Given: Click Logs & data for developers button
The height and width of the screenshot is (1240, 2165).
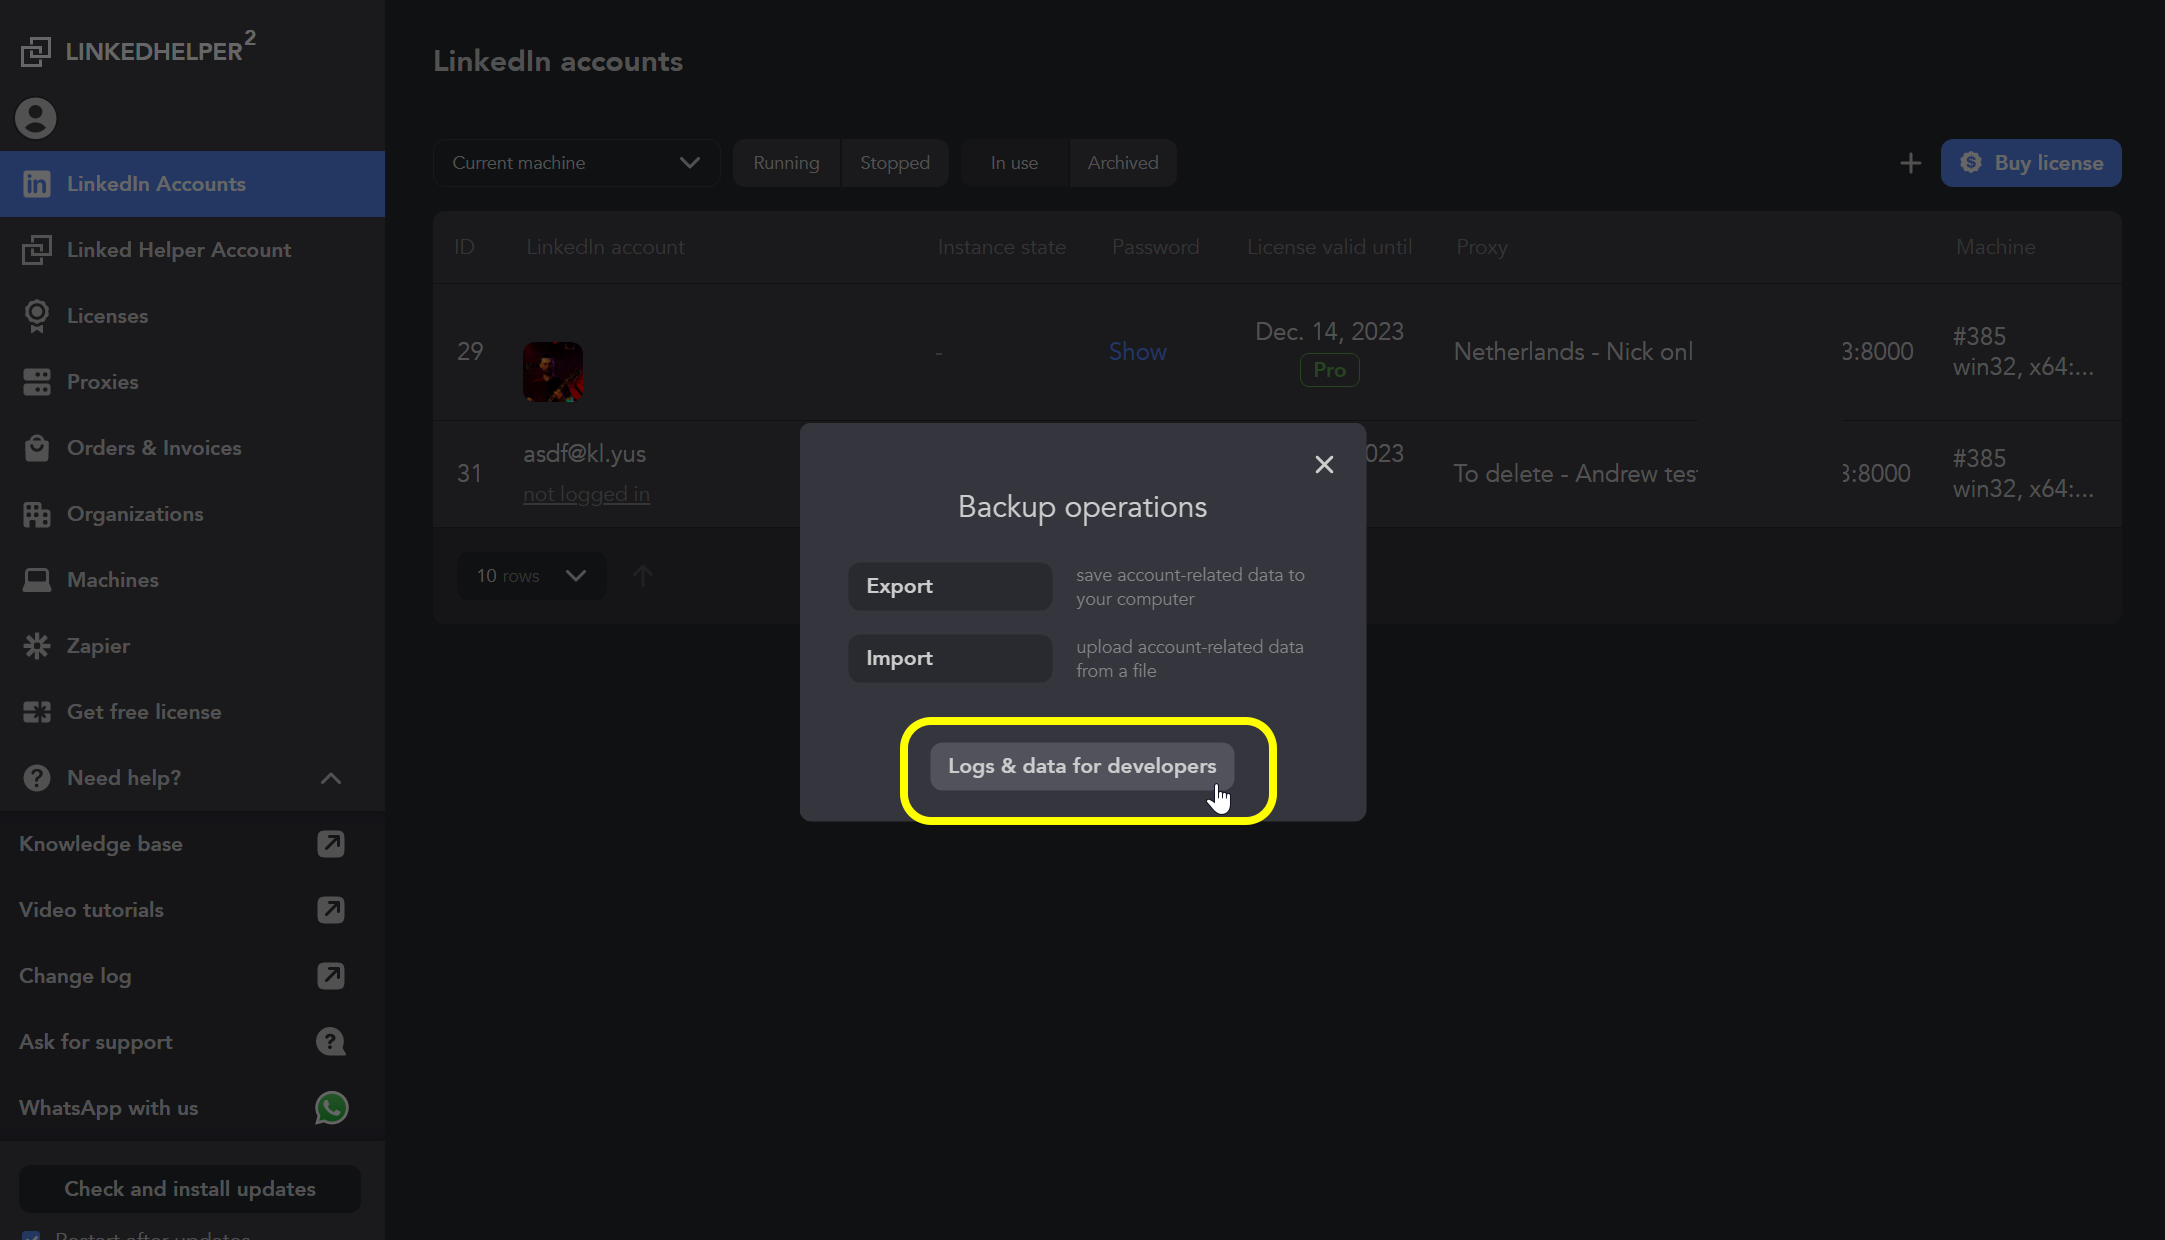Looking at the screenshot, I should 1082,766.
